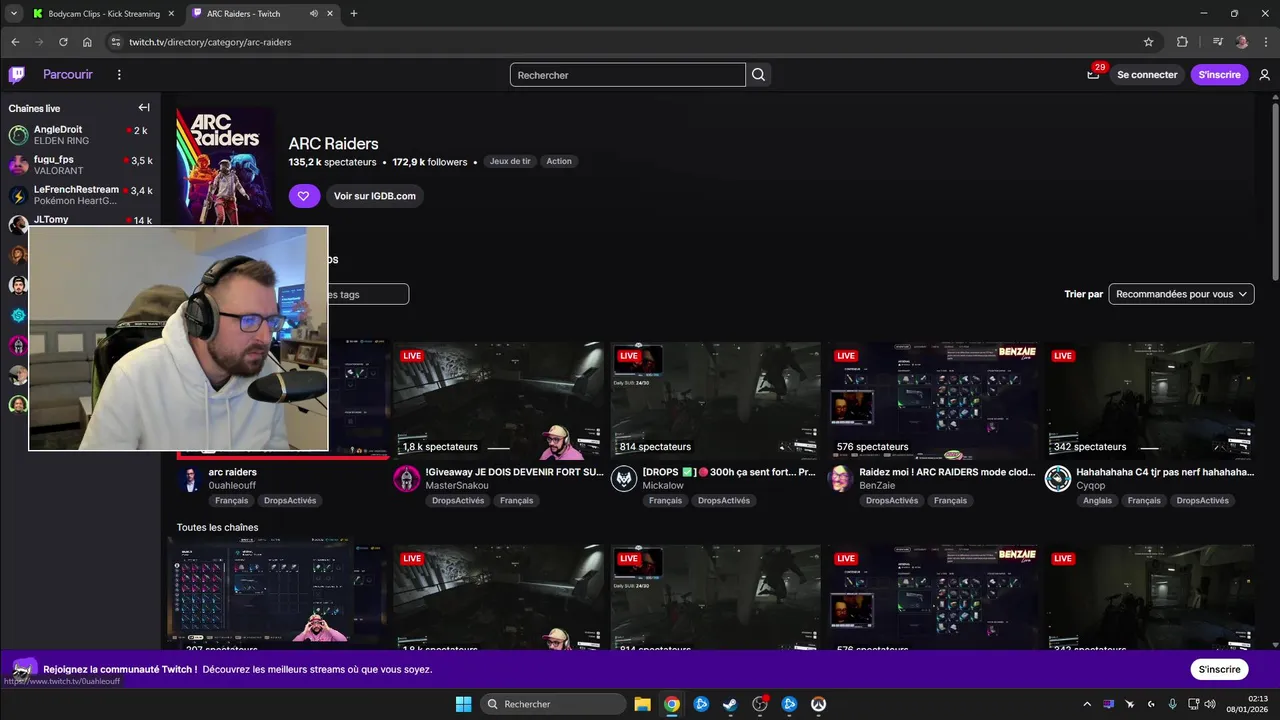Screen dimensions: 1280x720
Task: Click the Windows taskbar Rechercher box
Action: (x=551, y=704)
